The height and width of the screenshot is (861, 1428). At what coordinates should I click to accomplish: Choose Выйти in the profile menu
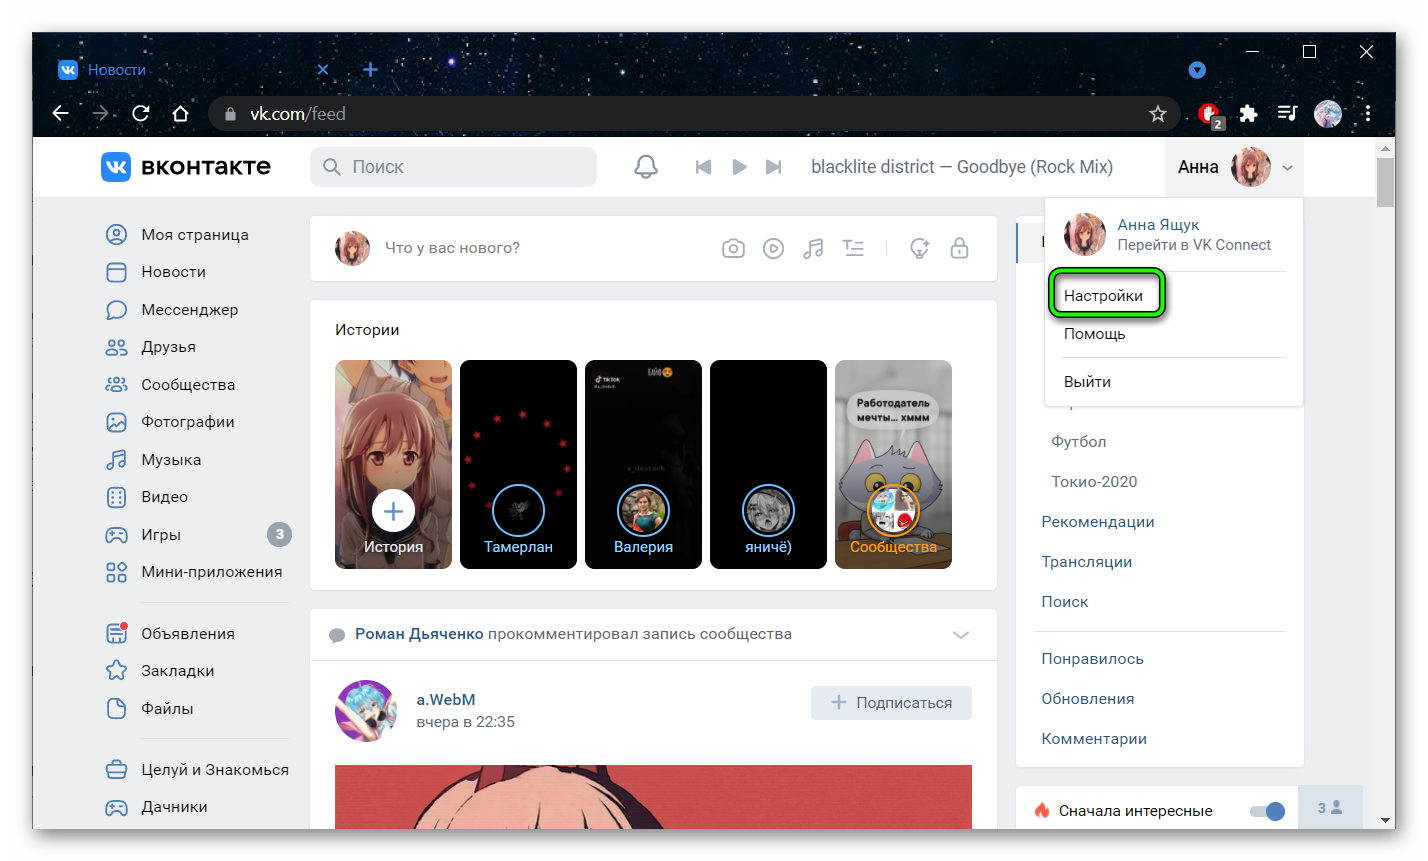(x=1087, y=382)
